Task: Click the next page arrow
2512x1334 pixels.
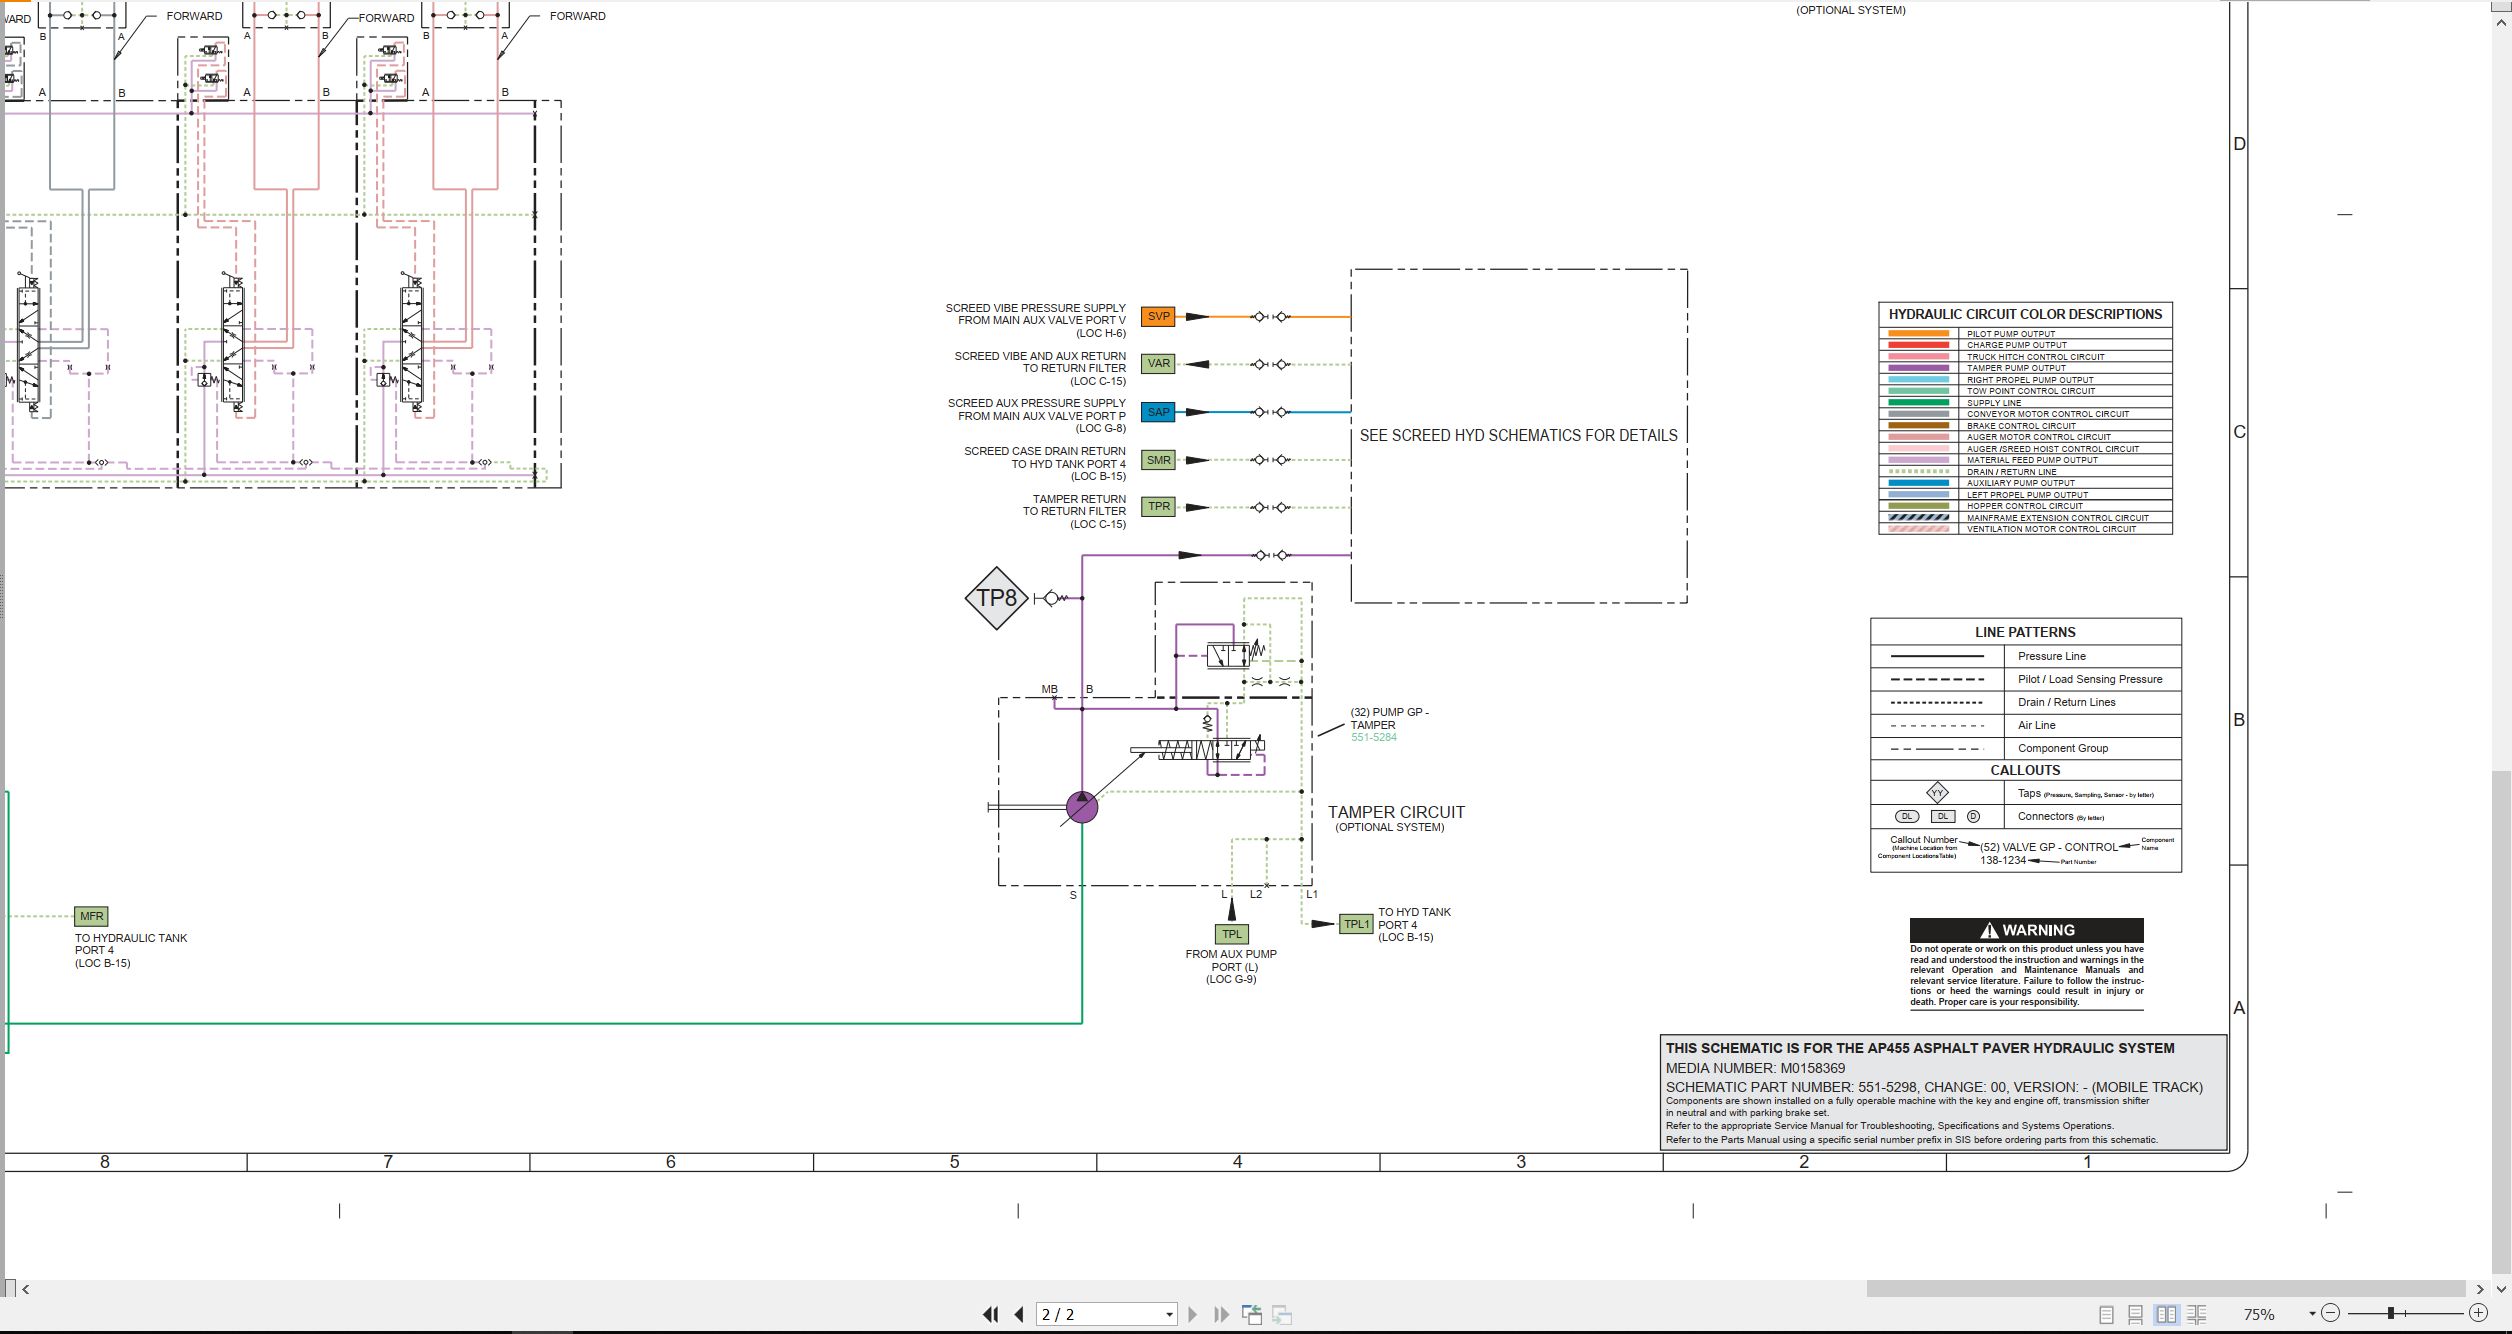Action: 1192,1314
